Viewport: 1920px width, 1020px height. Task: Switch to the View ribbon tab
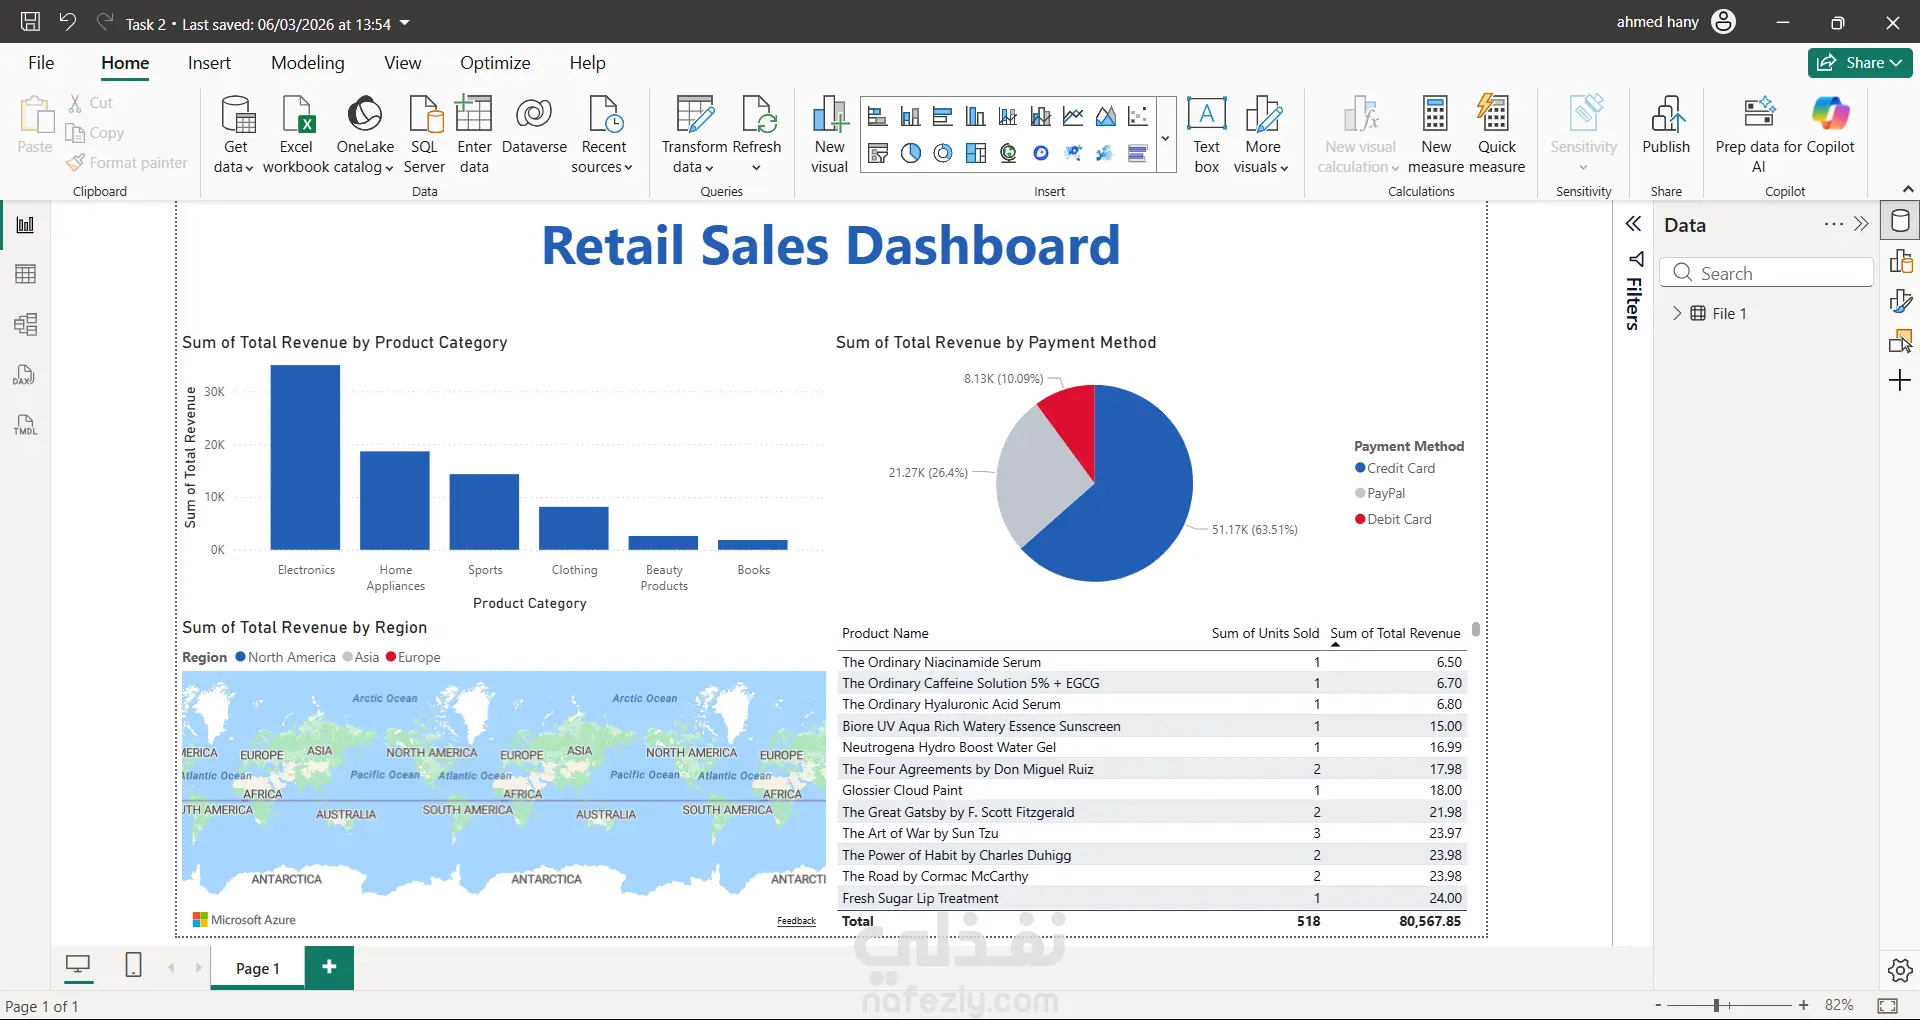402,63
